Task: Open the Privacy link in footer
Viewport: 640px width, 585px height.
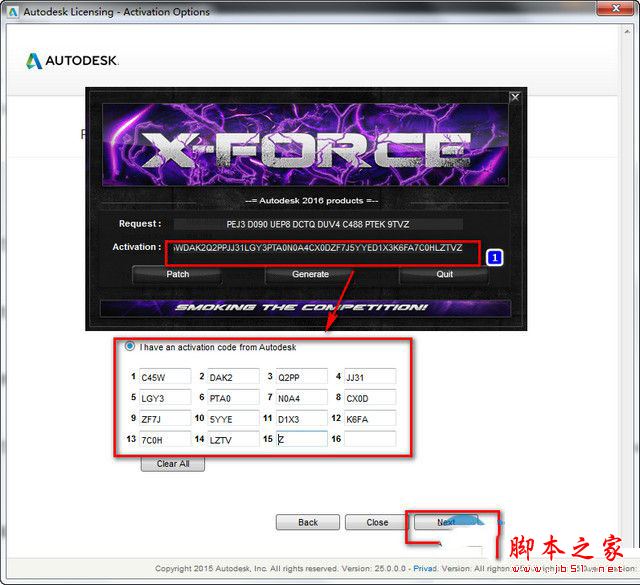Action: 425,568
